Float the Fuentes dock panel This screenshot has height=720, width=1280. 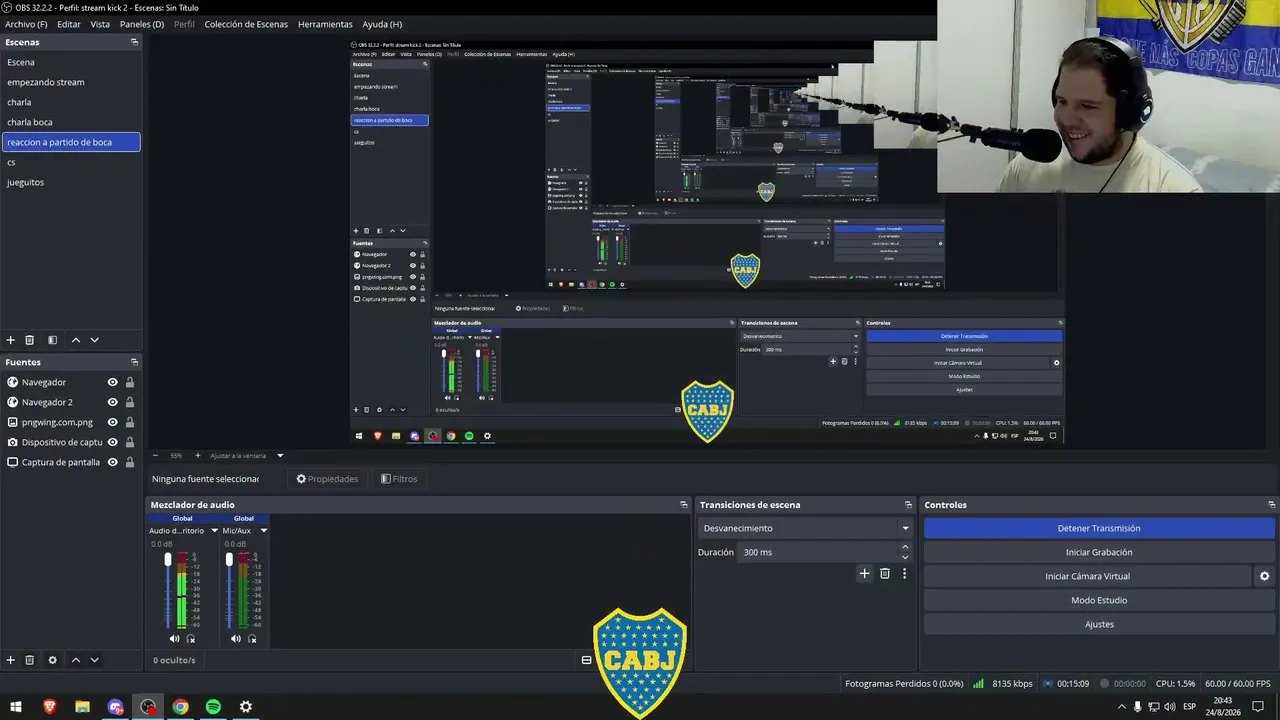pos(134,362)
